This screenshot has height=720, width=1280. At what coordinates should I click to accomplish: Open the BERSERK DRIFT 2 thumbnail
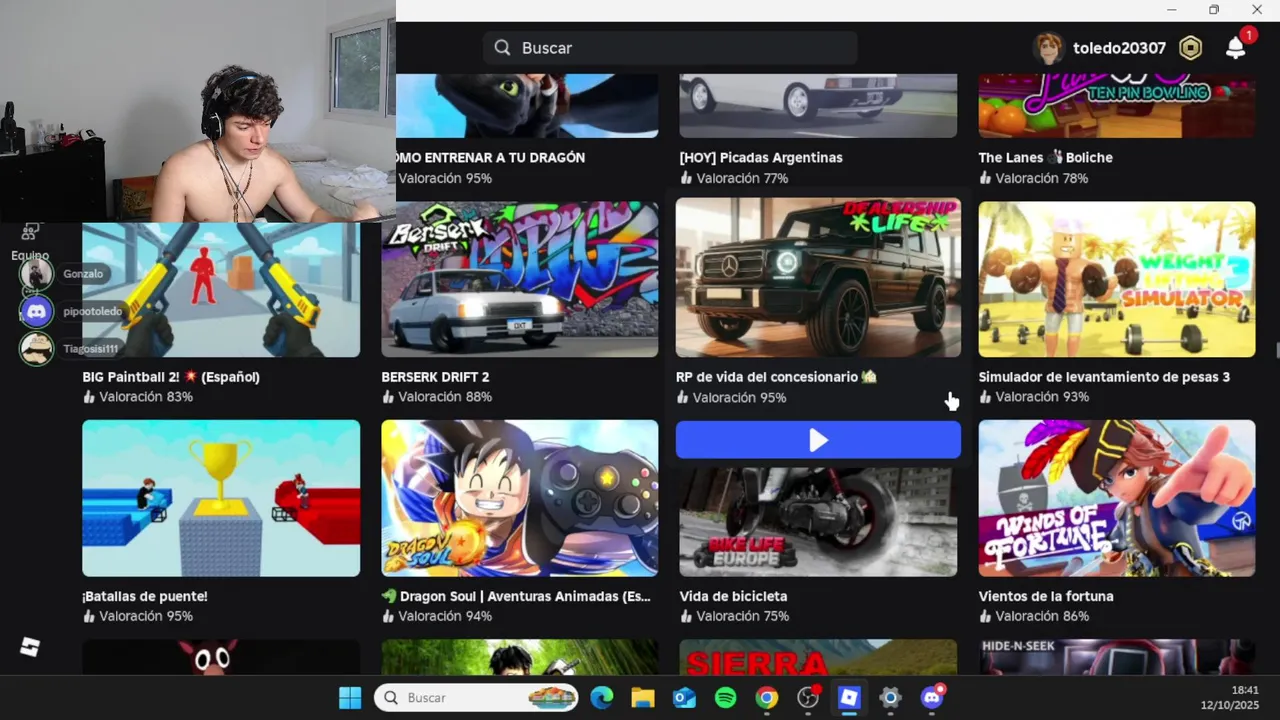[520, 279]
